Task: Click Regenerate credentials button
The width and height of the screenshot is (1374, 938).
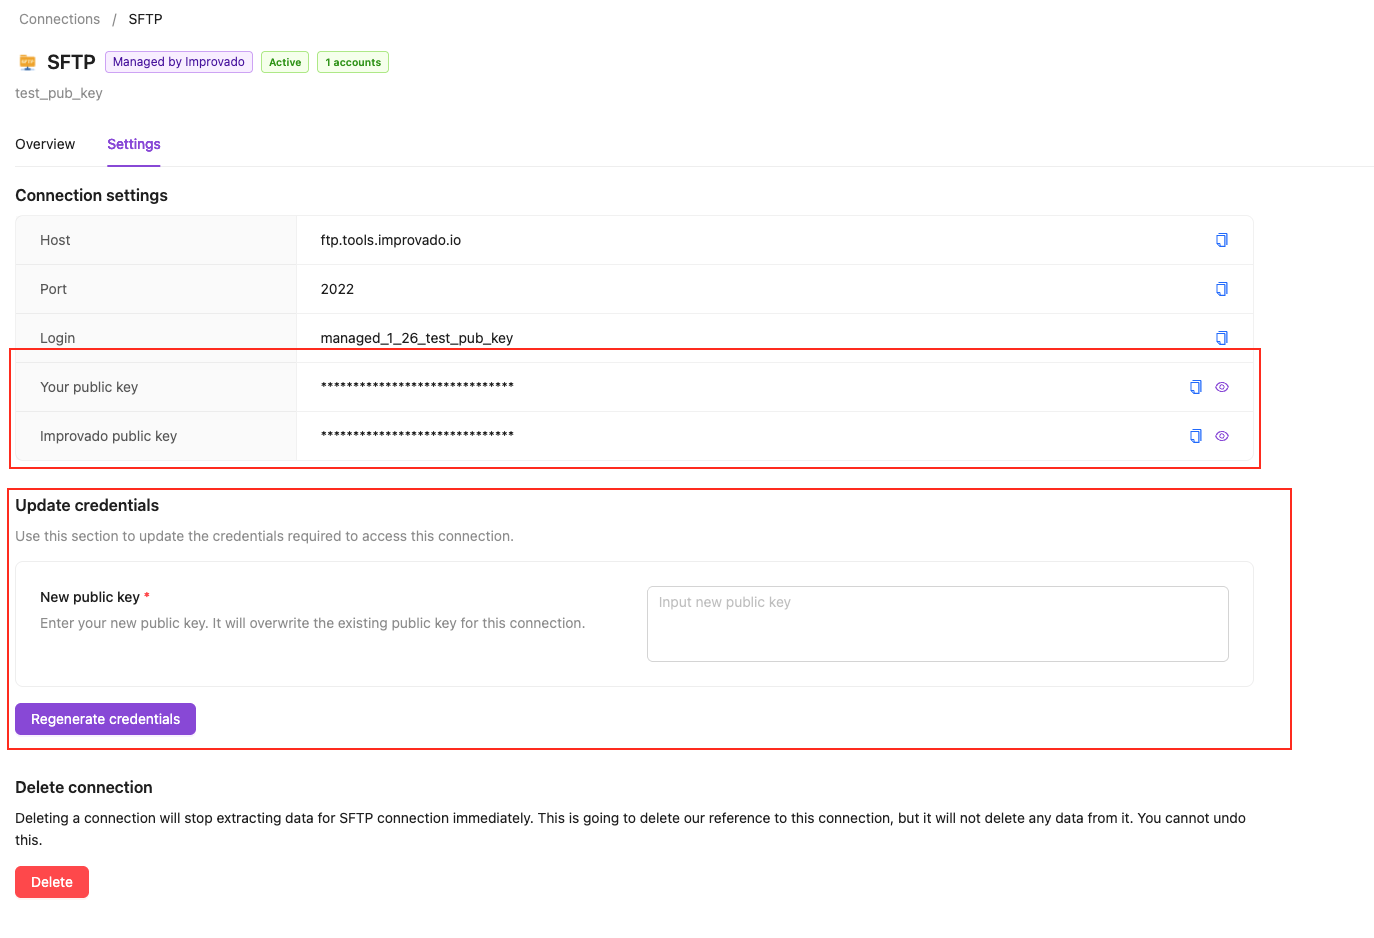Action: [x=105, y=719]
